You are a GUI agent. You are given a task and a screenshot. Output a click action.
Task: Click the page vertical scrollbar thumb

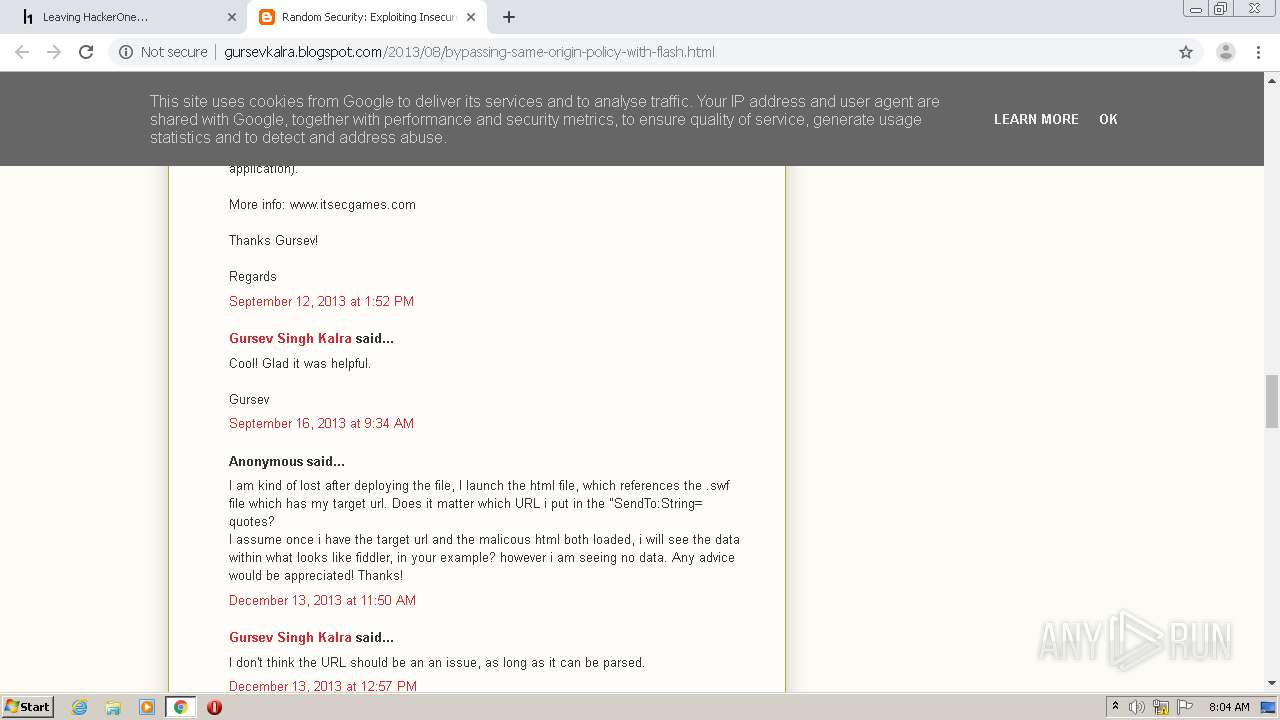pyautogui.click(x=1272, y=401)
